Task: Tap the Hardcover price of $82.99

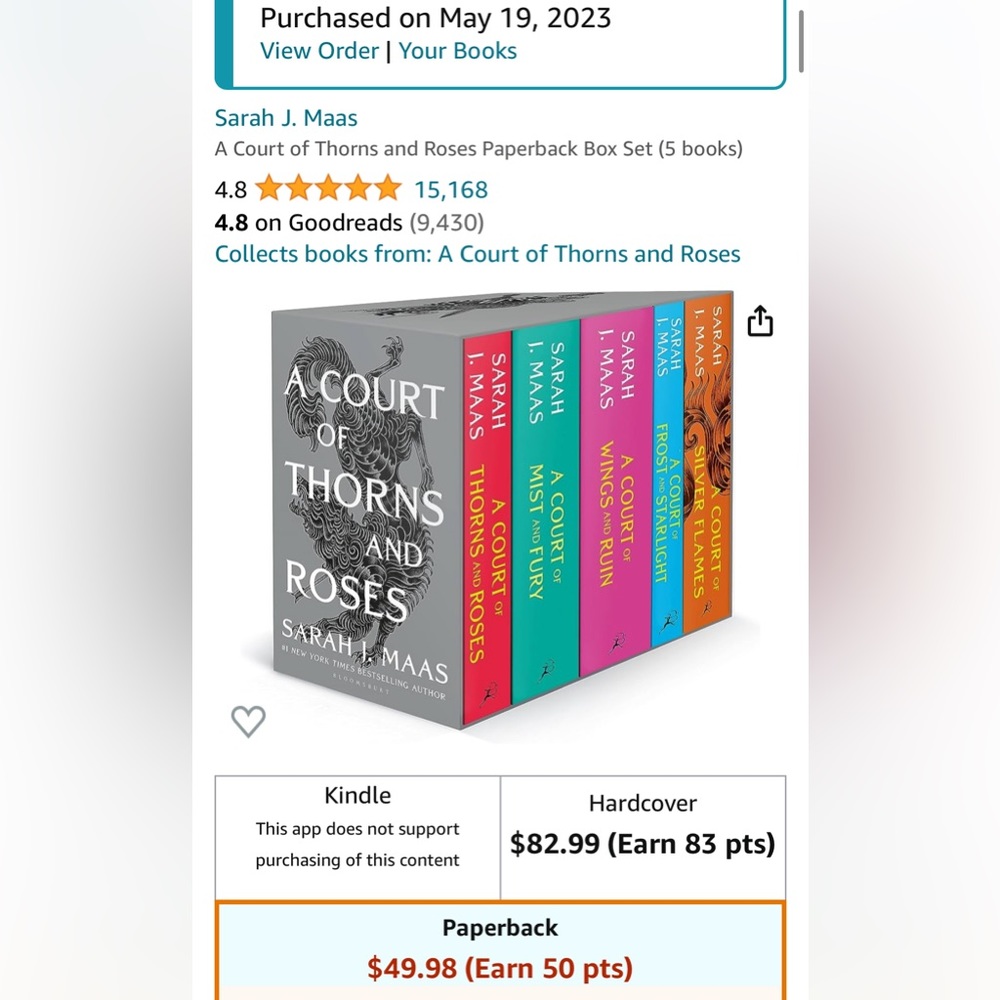Action: click(643, 843)
